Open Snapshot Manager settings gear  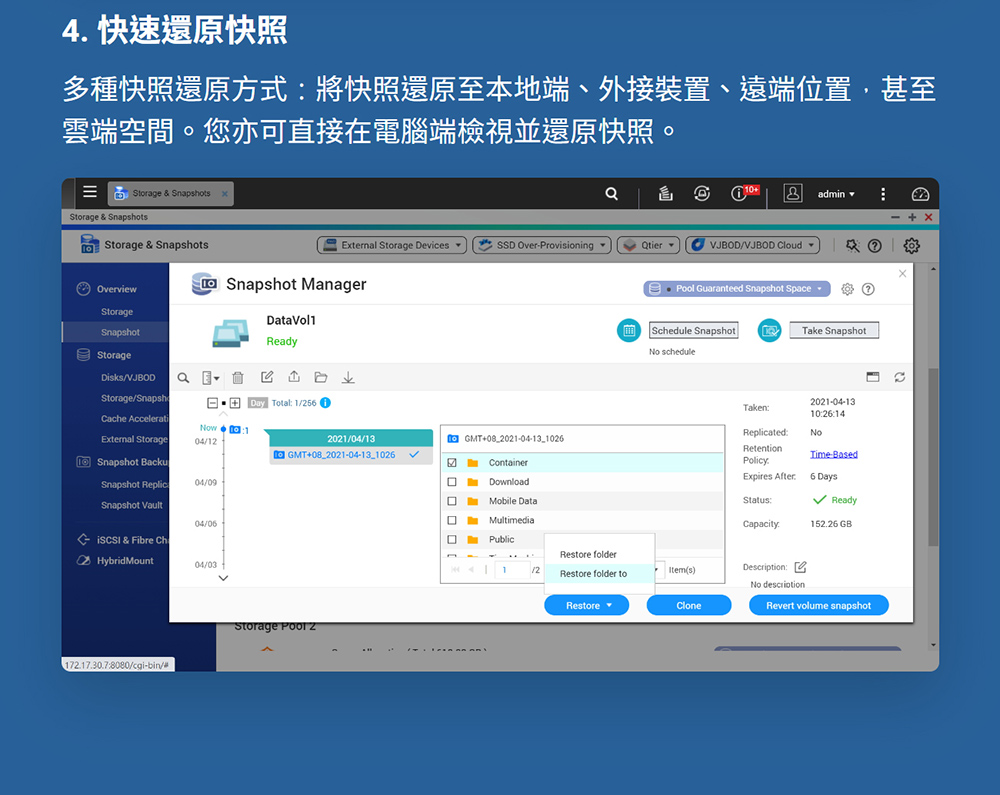tap(847, 289)
